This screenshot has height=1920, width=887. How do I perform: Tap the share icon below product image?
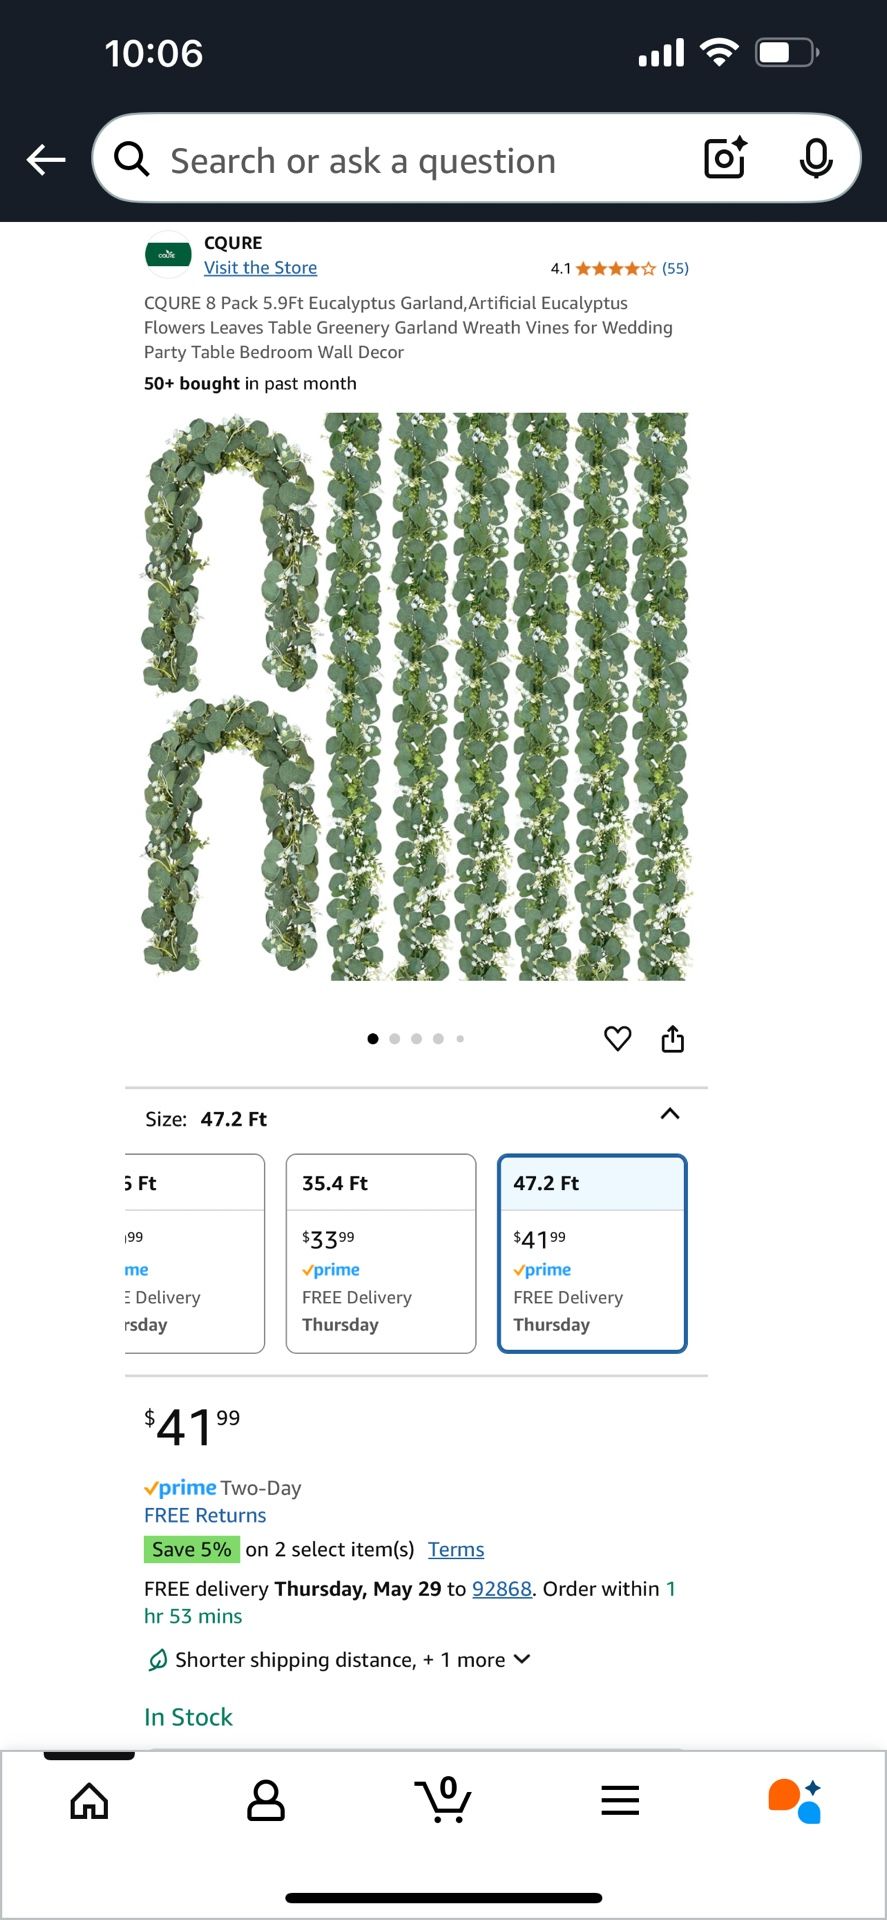coord(673,1039)
